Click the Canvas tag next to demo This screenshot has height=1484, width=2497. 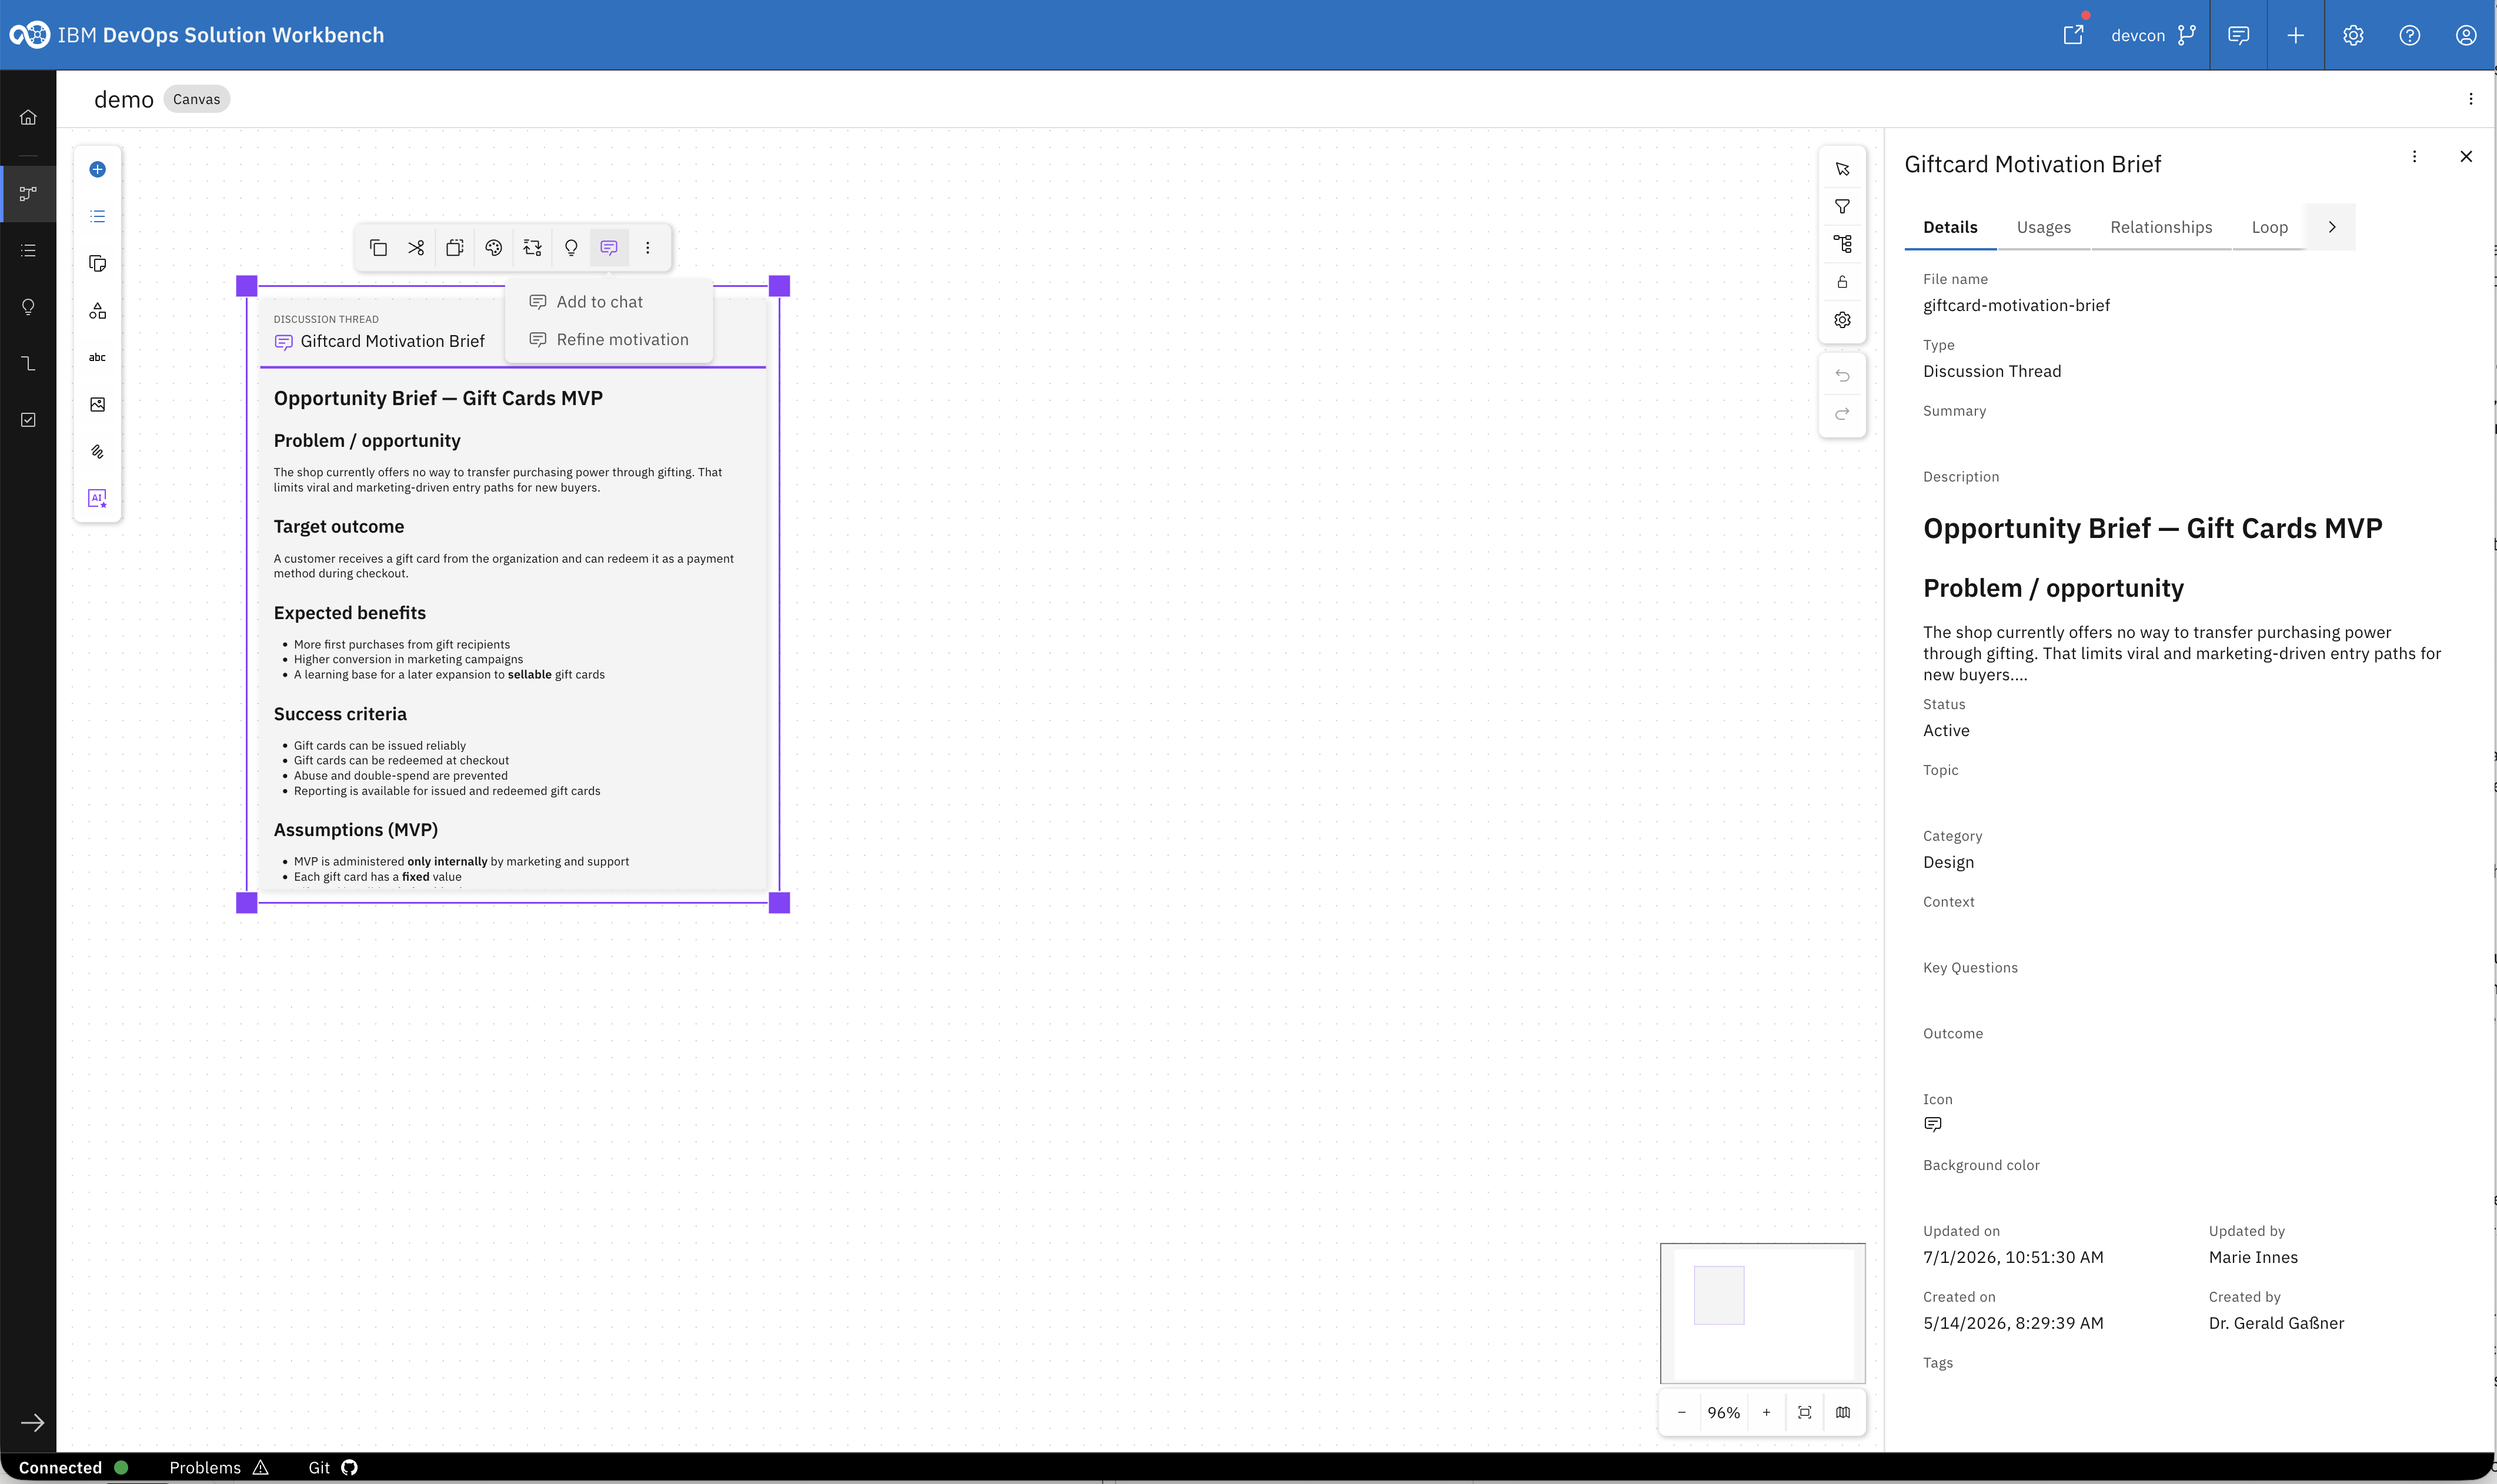(x=196, y=99)
